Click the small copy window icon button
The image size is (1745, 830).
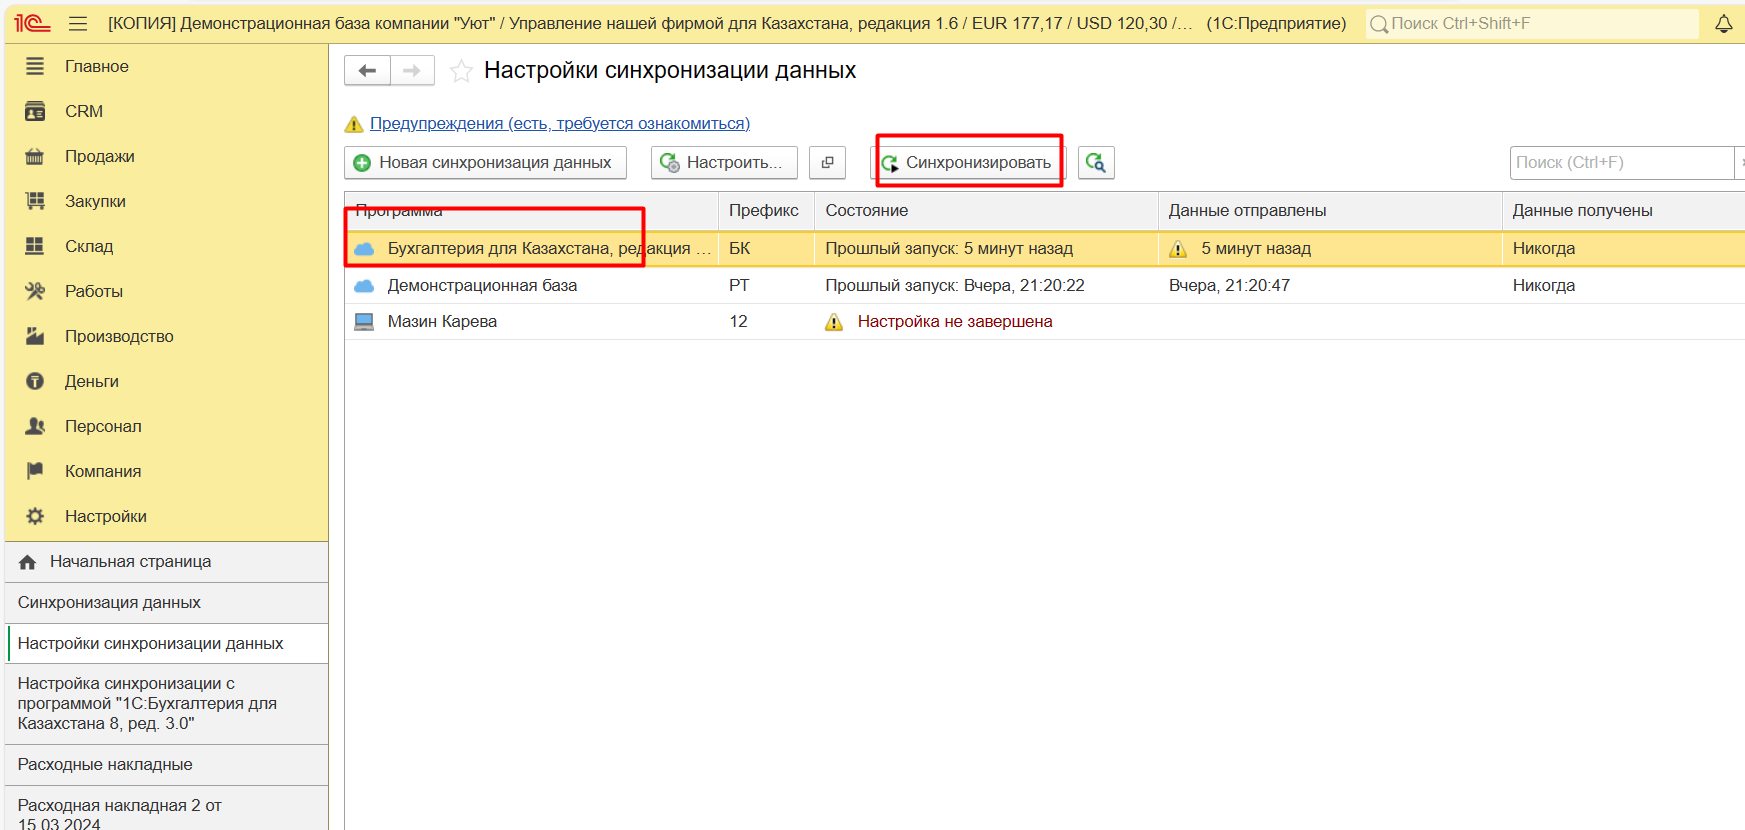coord(827,163)
